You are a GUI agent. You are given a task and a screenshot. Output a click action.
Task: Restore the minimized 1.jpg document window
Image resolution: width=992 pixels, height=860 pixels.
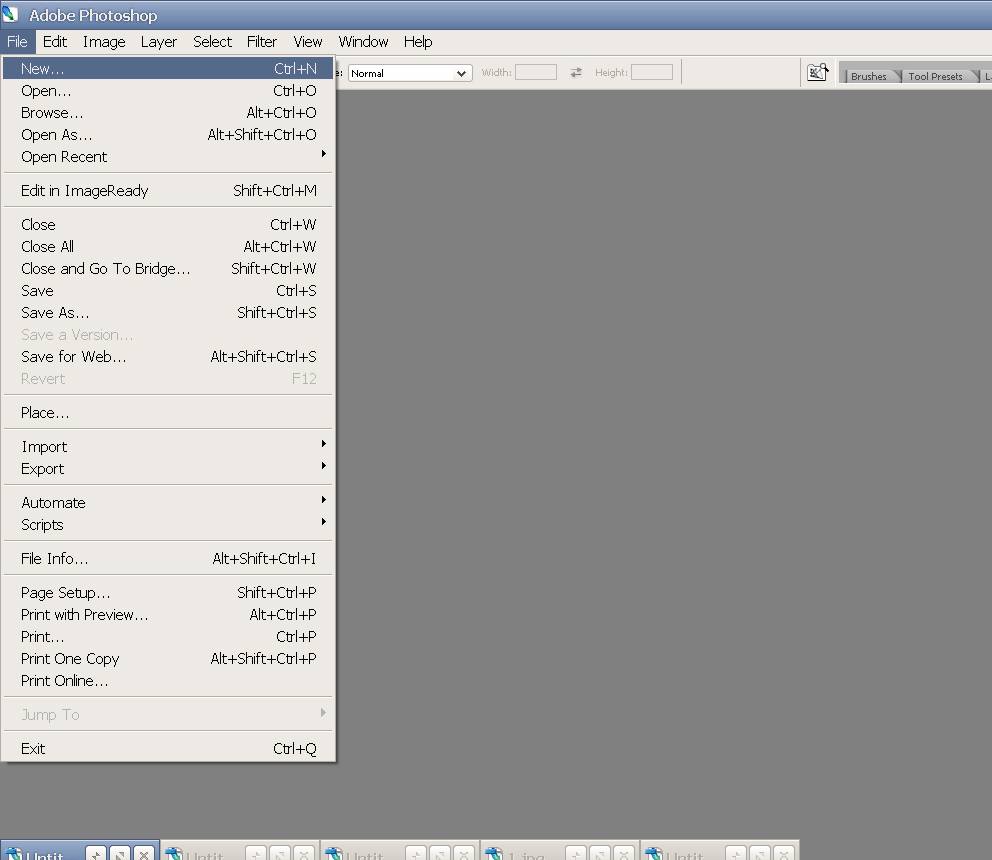coord(576,854)
